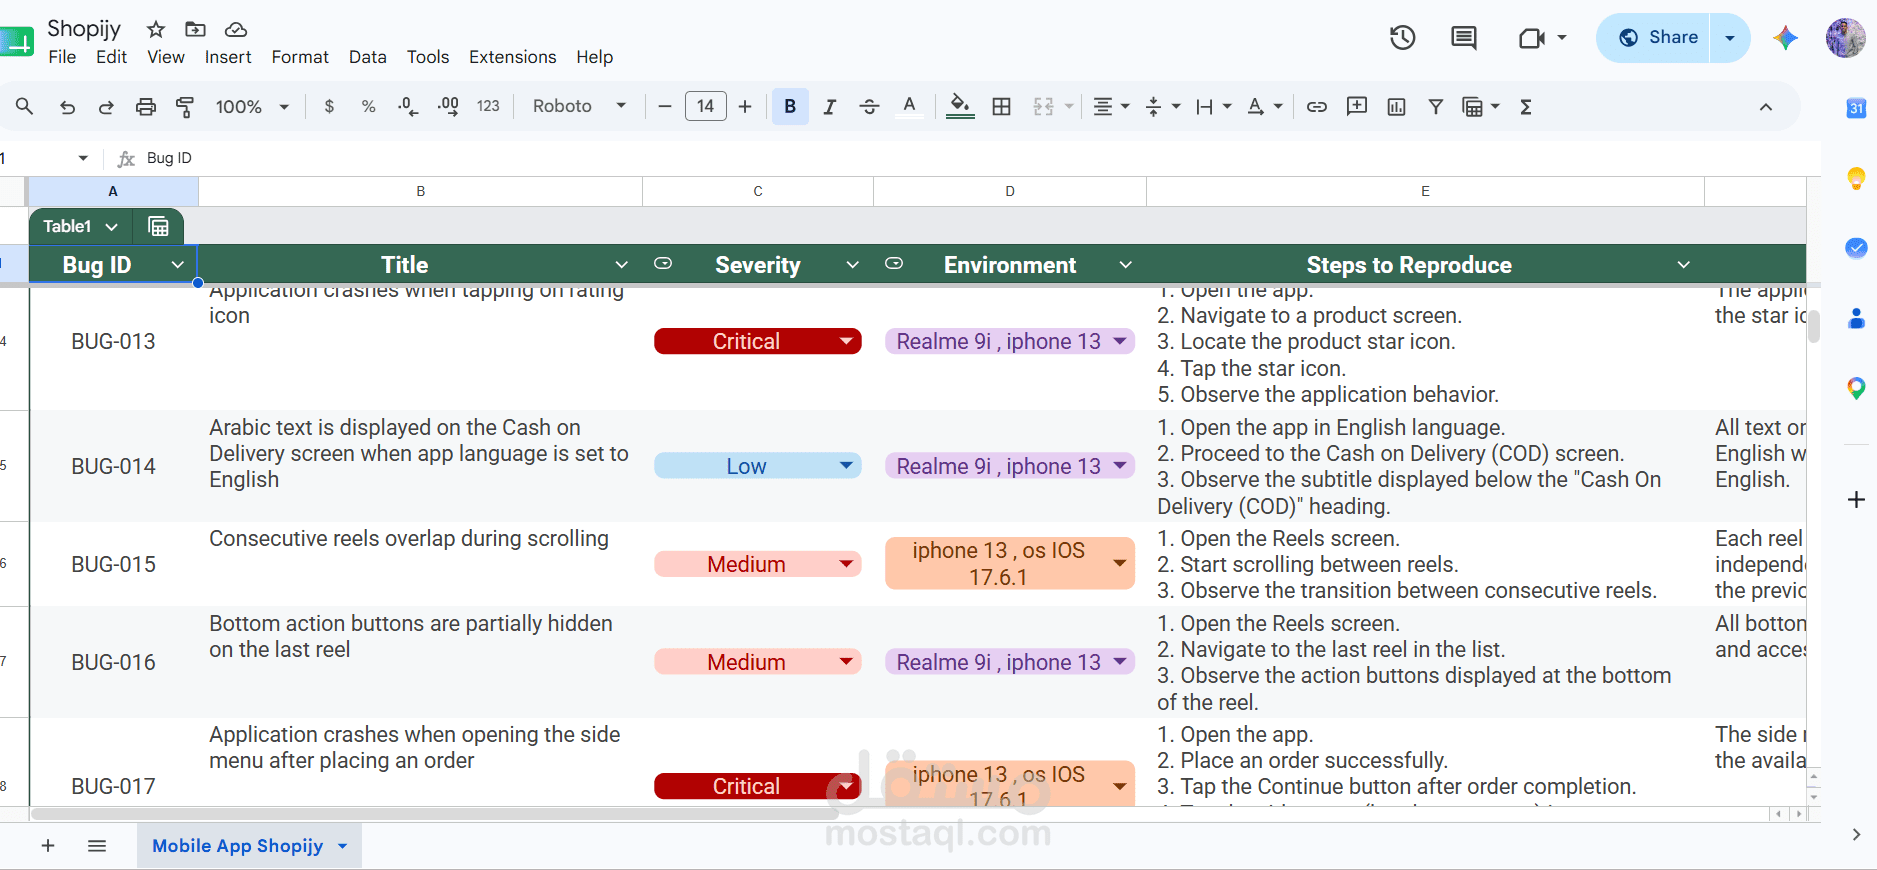The width and height of the screenshot is (1877, 870).
Task: Toggle bold formatting
Action: [x=790, y=107]
